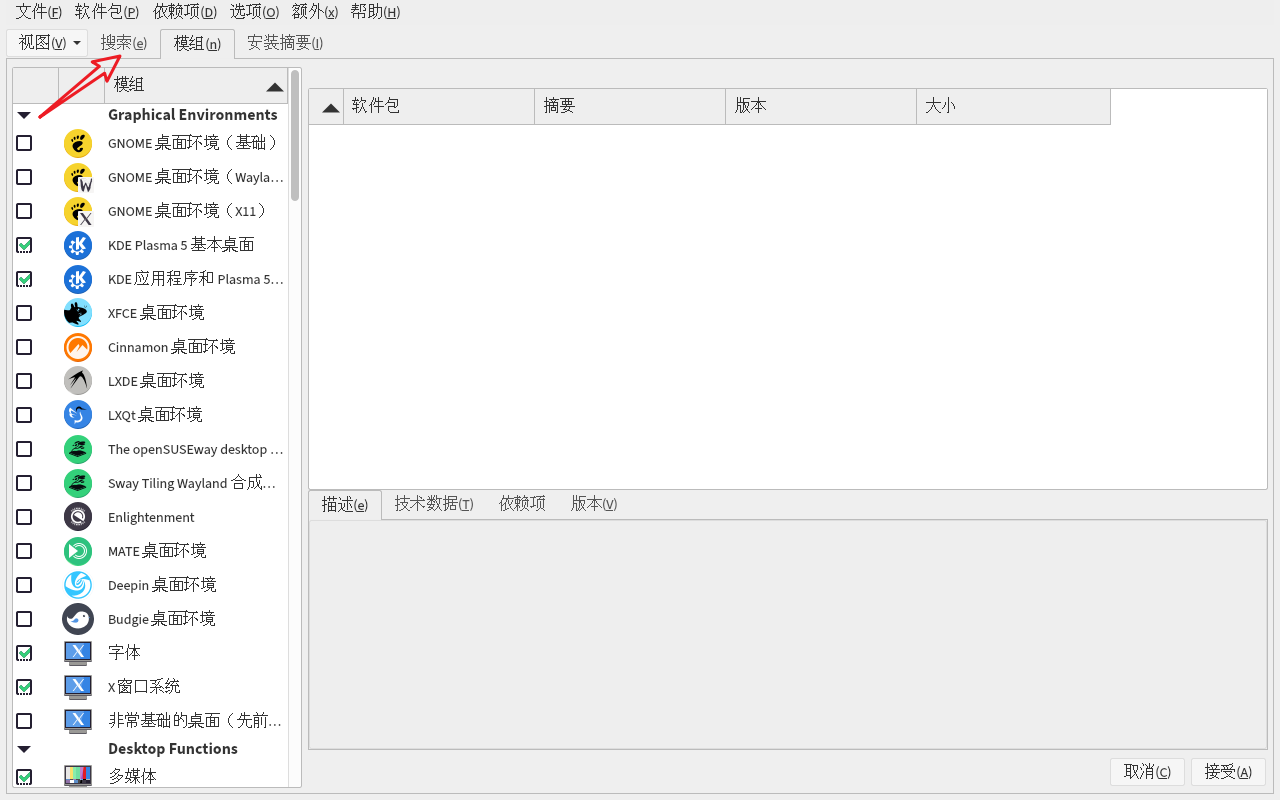Show the 描述 details tab
This screenshot has height=800, width=1280.
(x=345, y=505)
